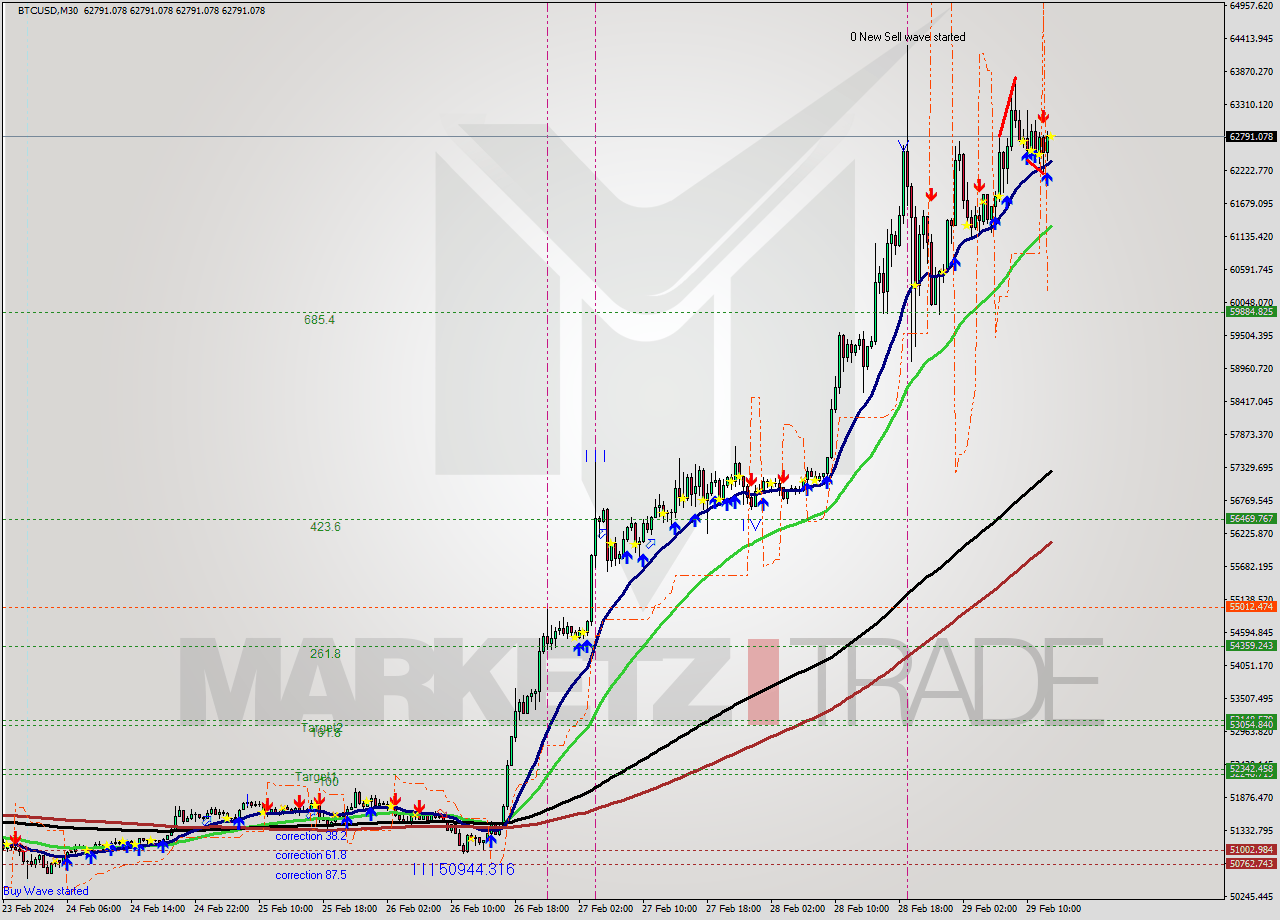
Task: Click price axis value 54051.170
Action: [1251, 666]
